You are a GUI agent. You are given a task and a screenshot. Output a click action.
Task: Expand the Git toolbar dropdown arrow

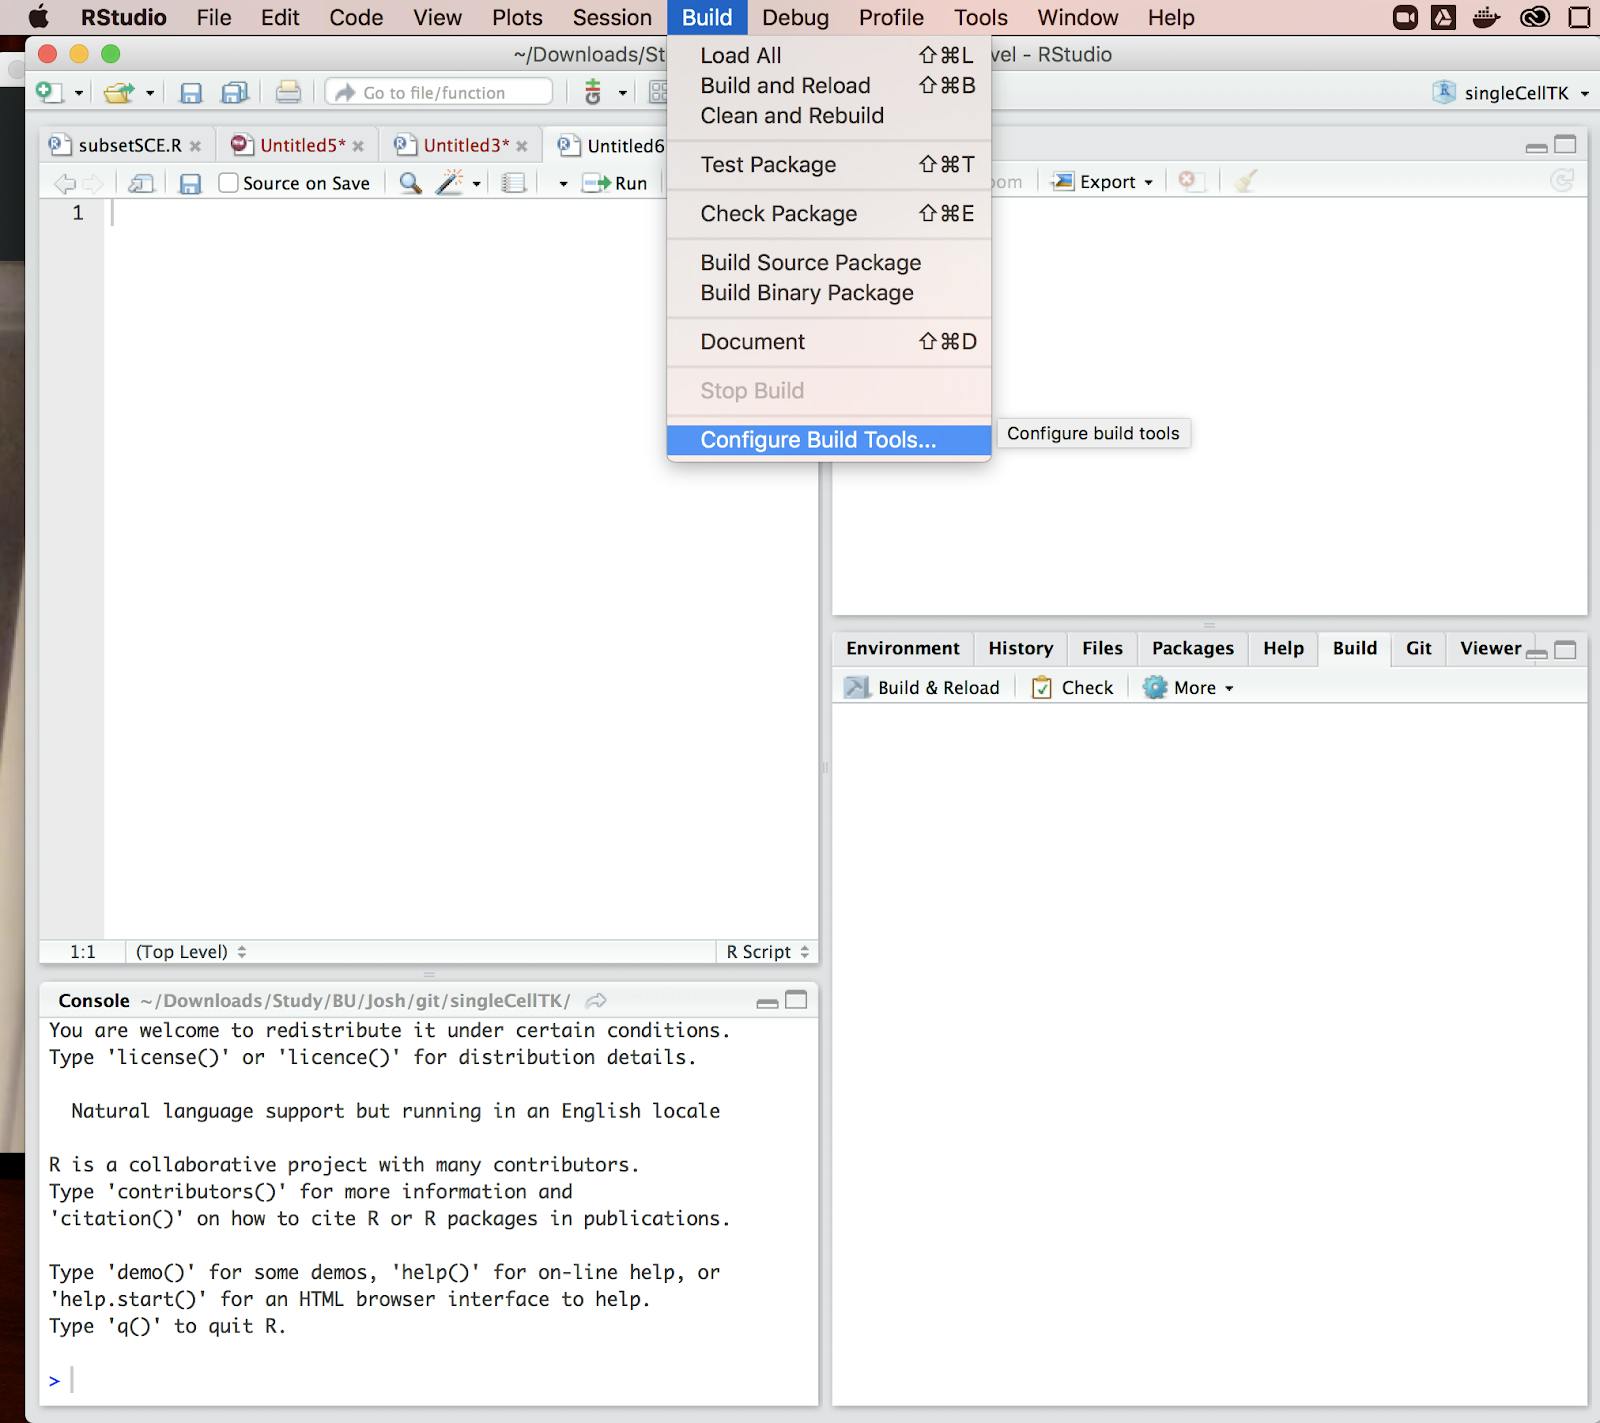pyautogui.click(x=622, y=93)
